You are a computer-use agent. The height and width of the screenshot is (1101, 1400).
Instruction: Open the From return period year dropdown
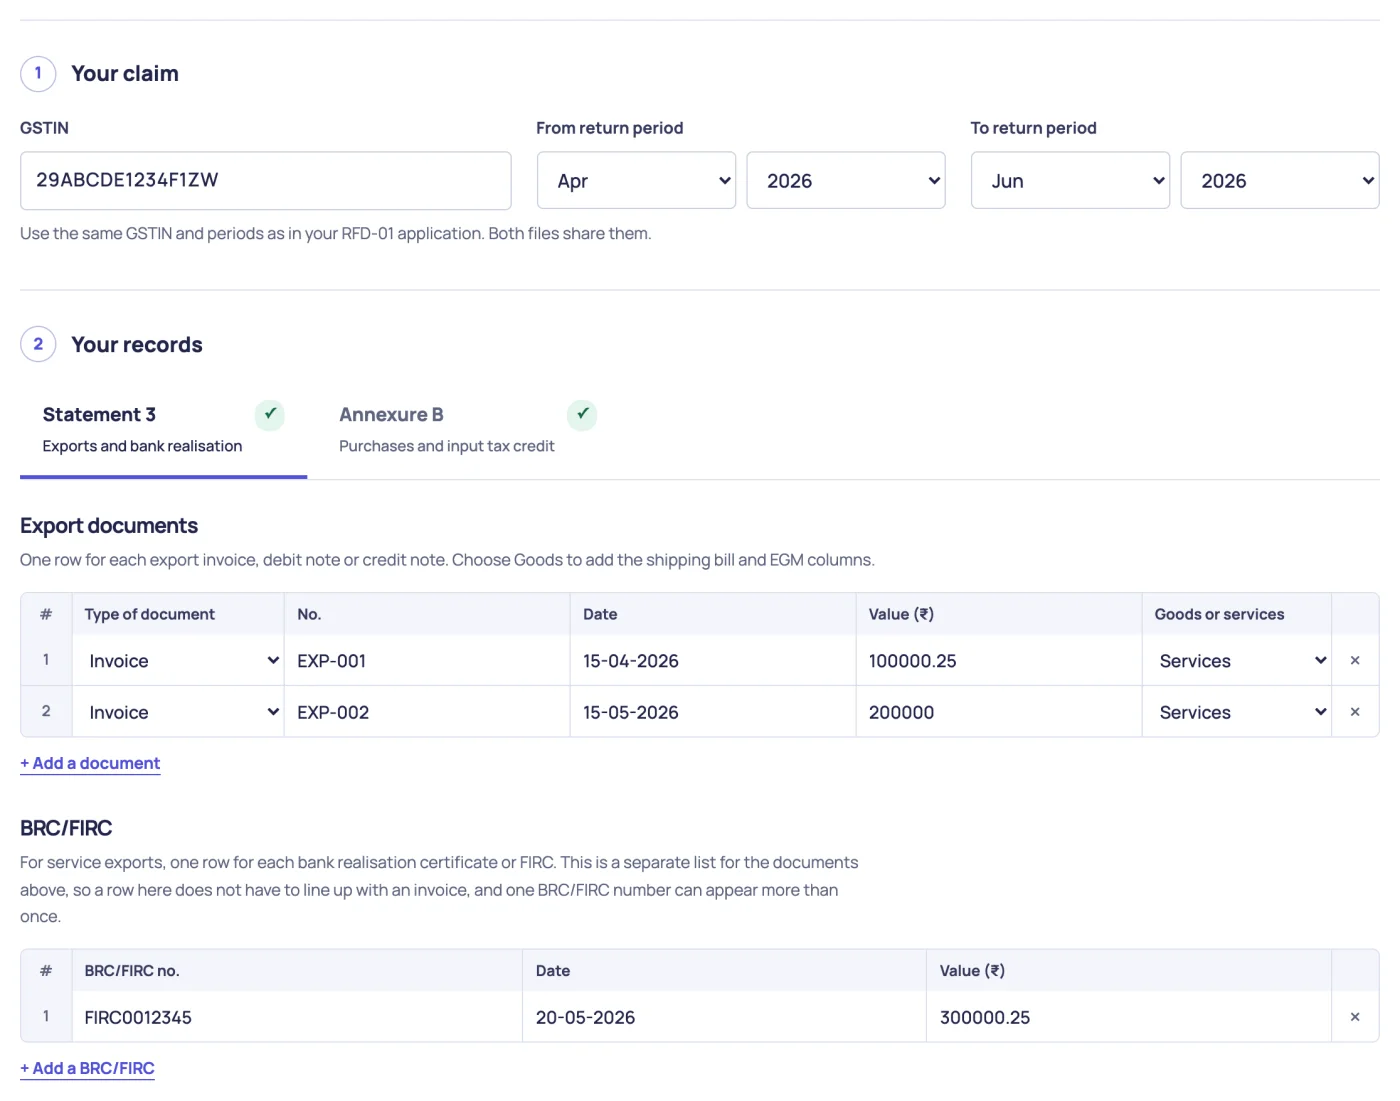(846, 180)
